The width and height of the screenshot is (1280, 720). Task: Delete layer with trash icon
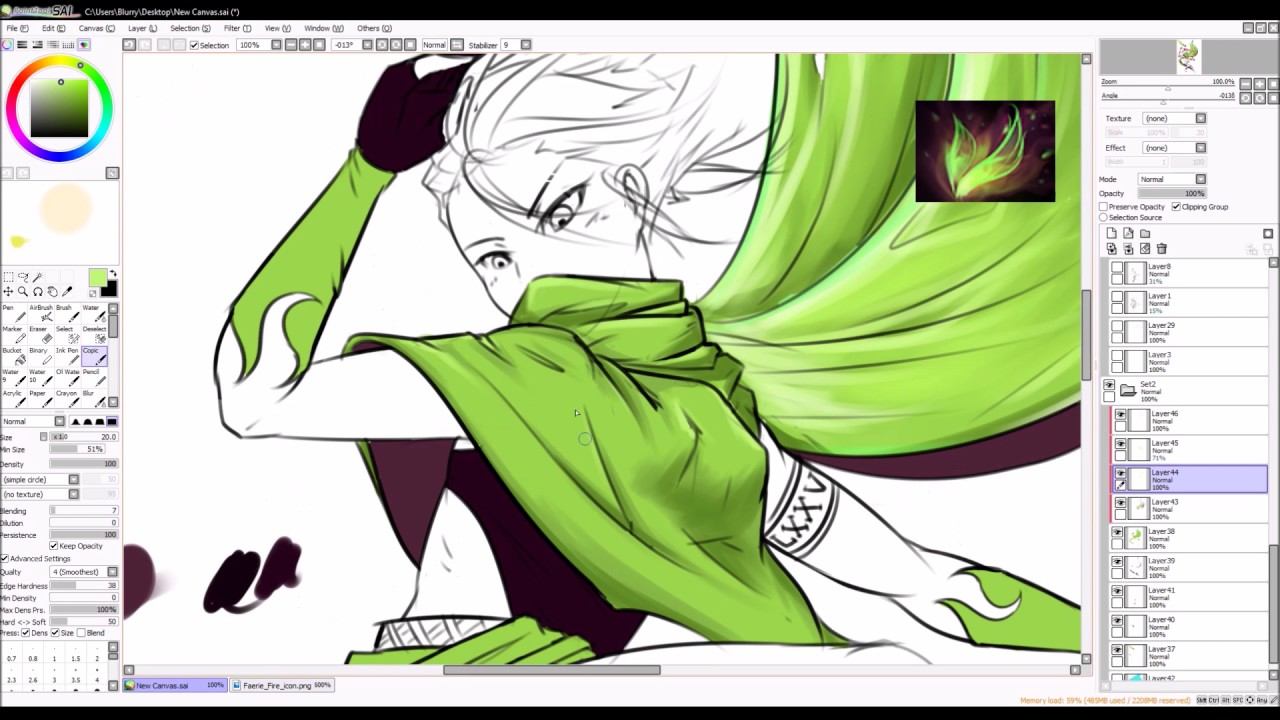point(1161,248)
